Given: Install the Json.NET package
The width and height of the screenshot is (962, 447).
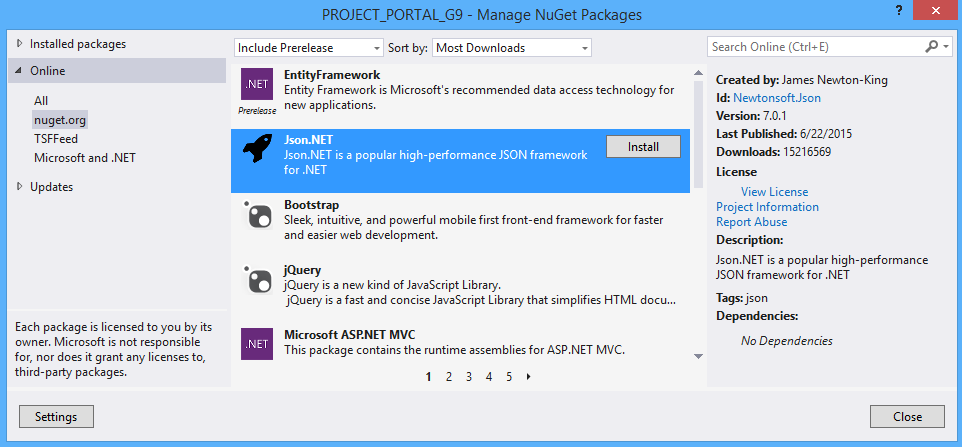Looking at the screenshot, I should (x=643, y=147).
